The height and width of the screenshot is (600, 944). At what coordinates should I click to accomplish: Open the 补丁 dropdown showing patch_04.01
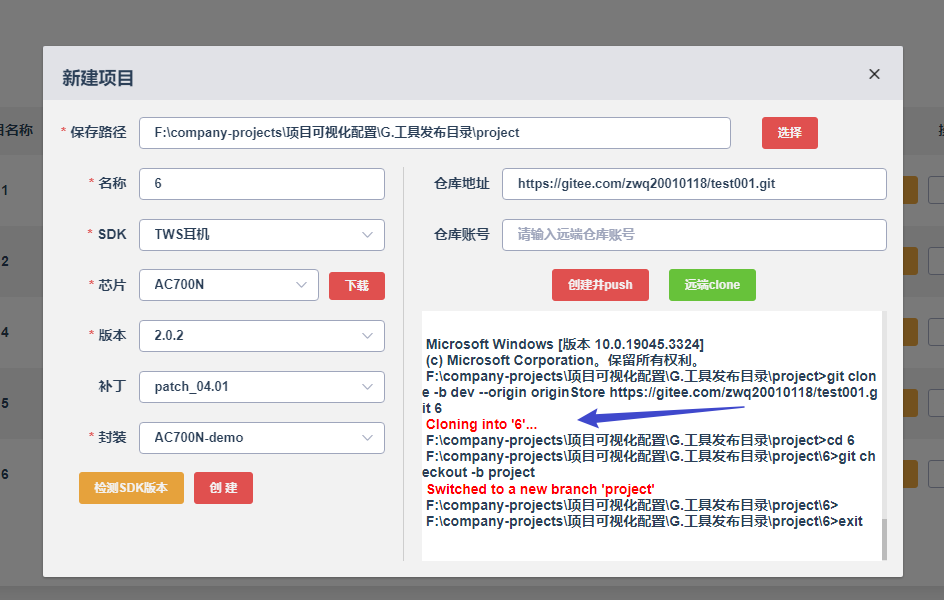[x=262, y=386]
